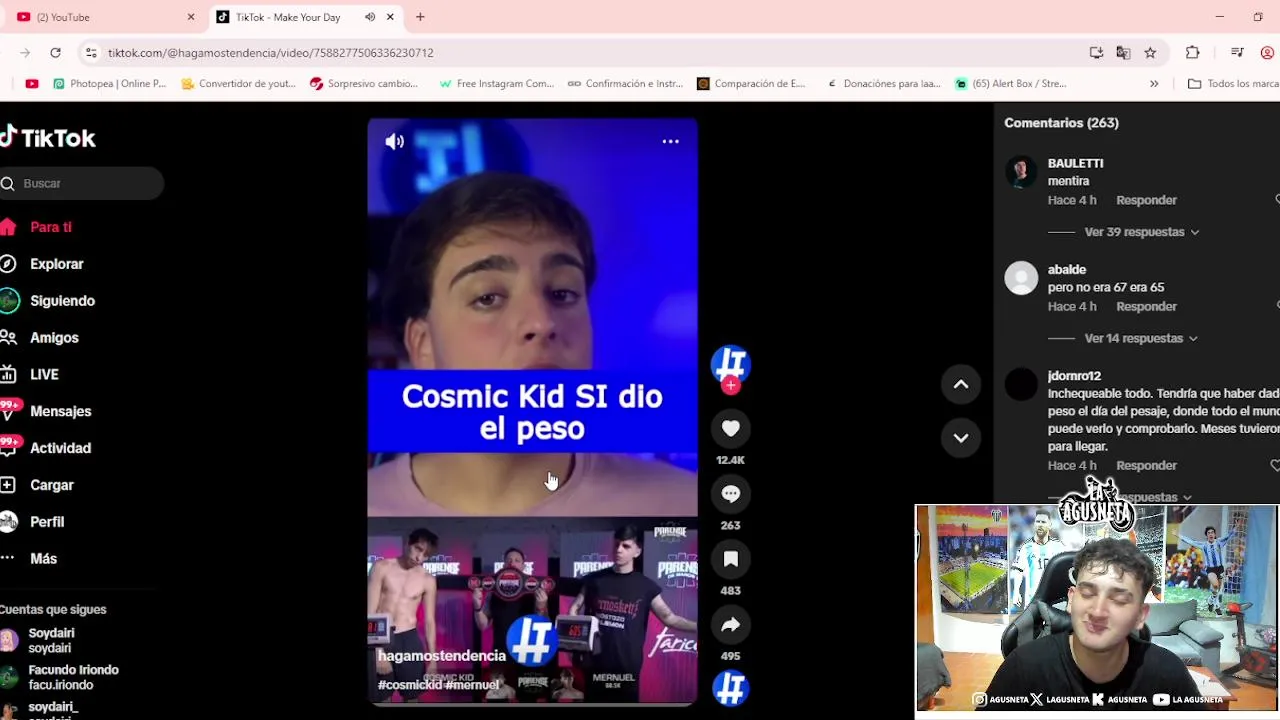Mute the TikTok video sound

(395, 142)
